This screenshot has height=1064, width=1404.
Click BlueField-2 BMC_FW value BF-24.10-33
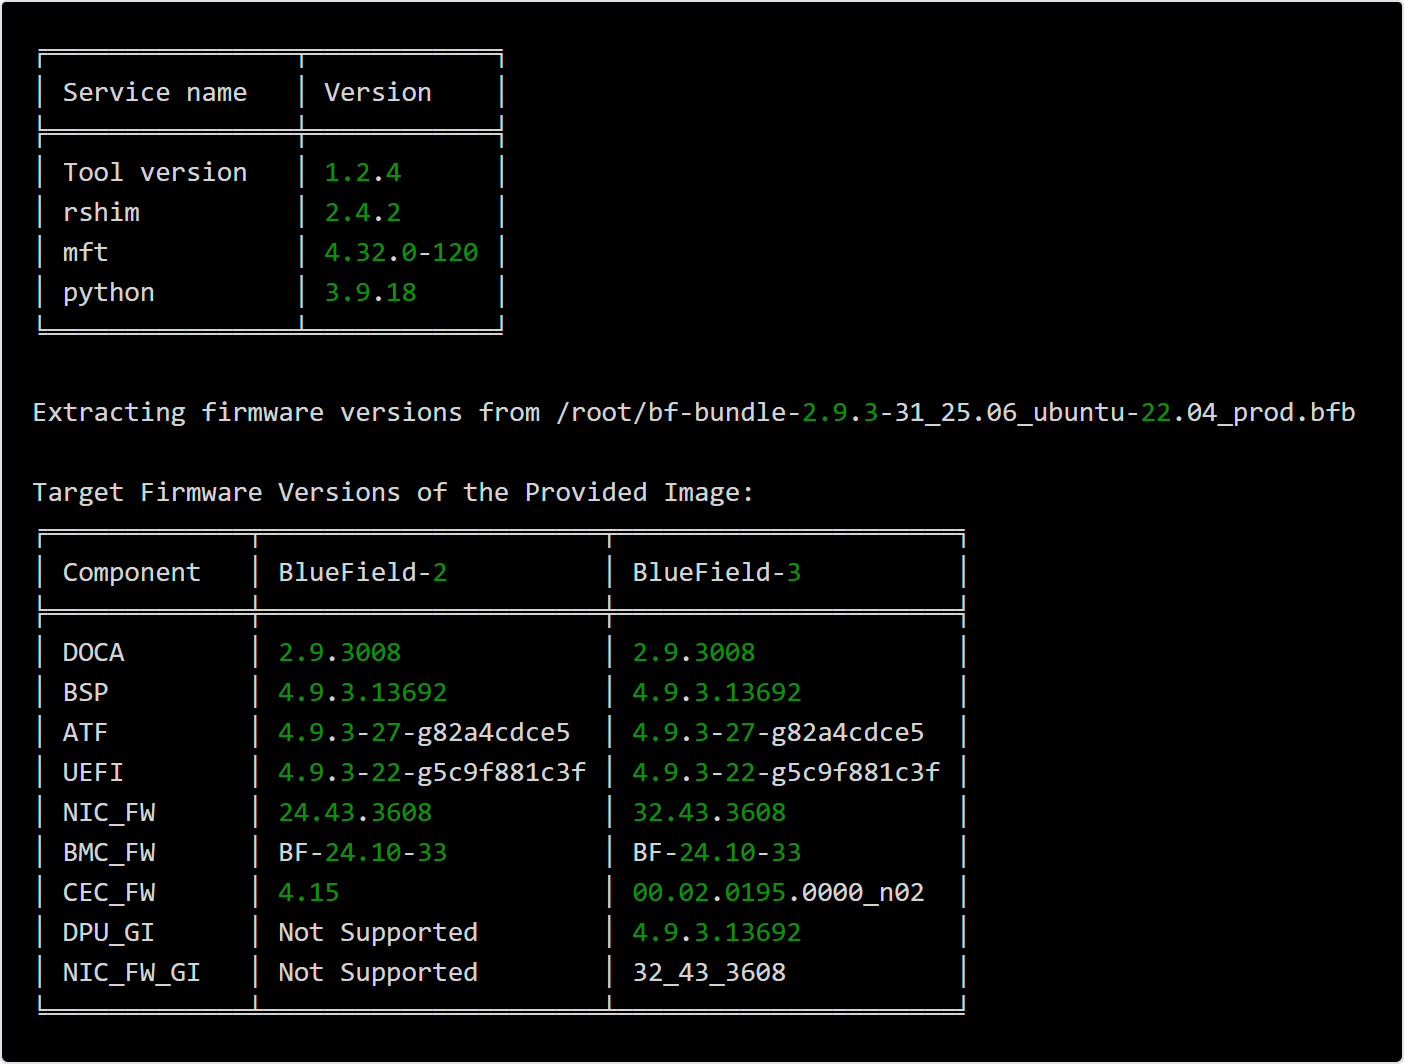click(x=362, y=853)
